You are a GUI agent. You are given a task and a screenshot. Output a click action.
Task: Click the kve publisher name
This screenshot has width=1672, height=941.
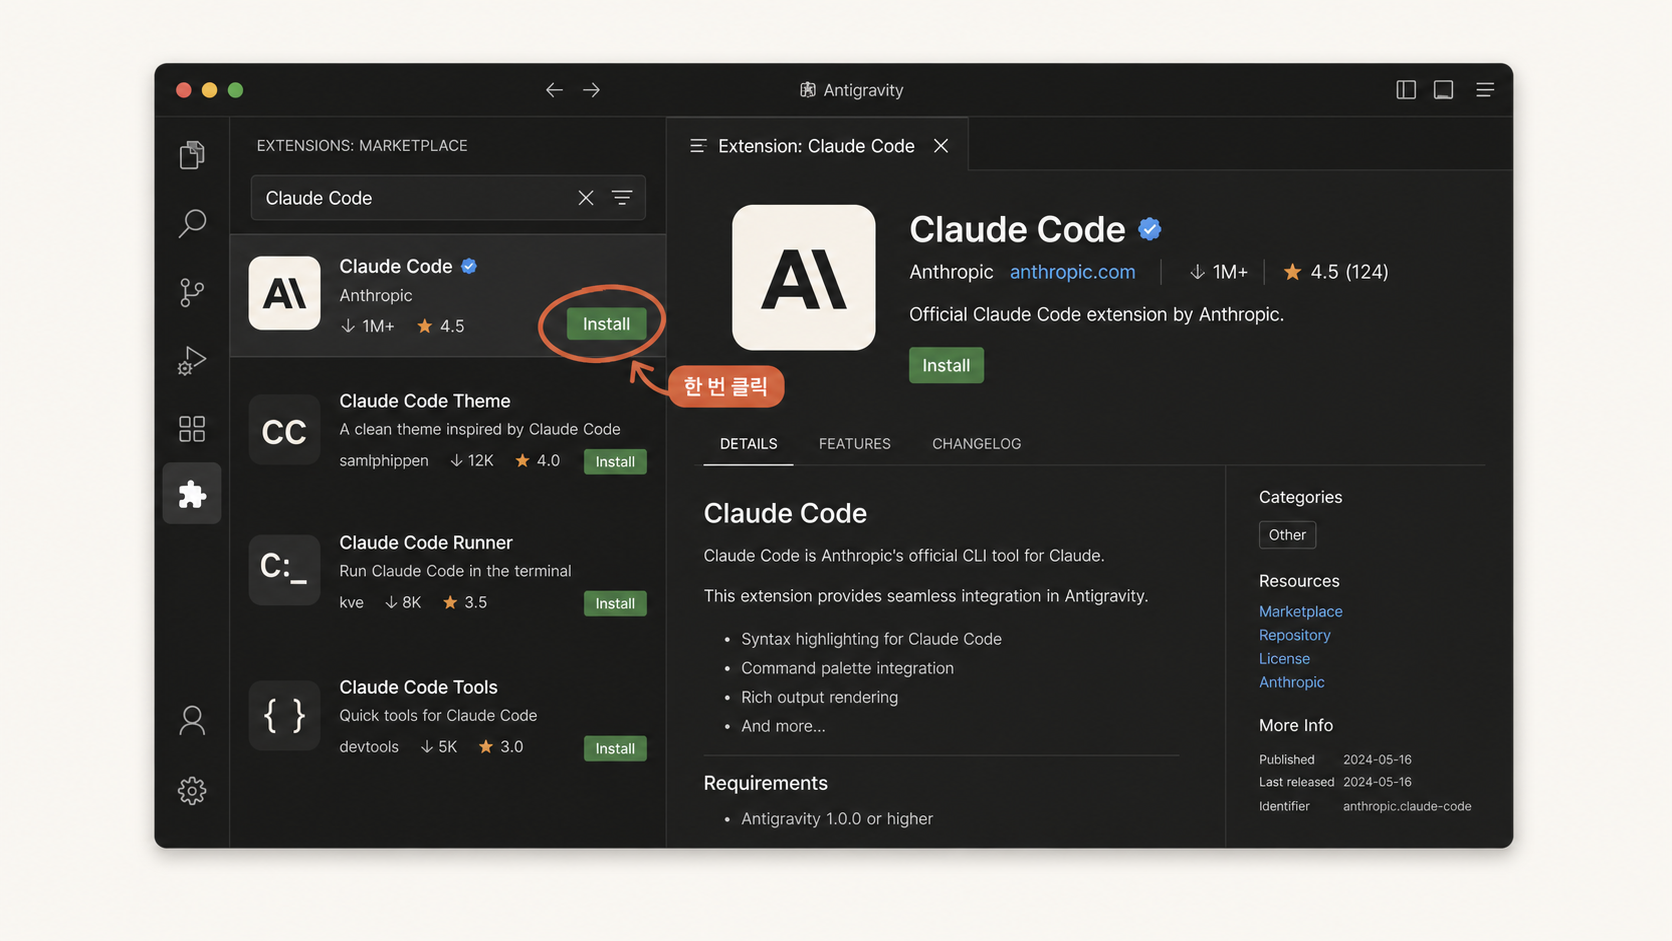(351, 602)
